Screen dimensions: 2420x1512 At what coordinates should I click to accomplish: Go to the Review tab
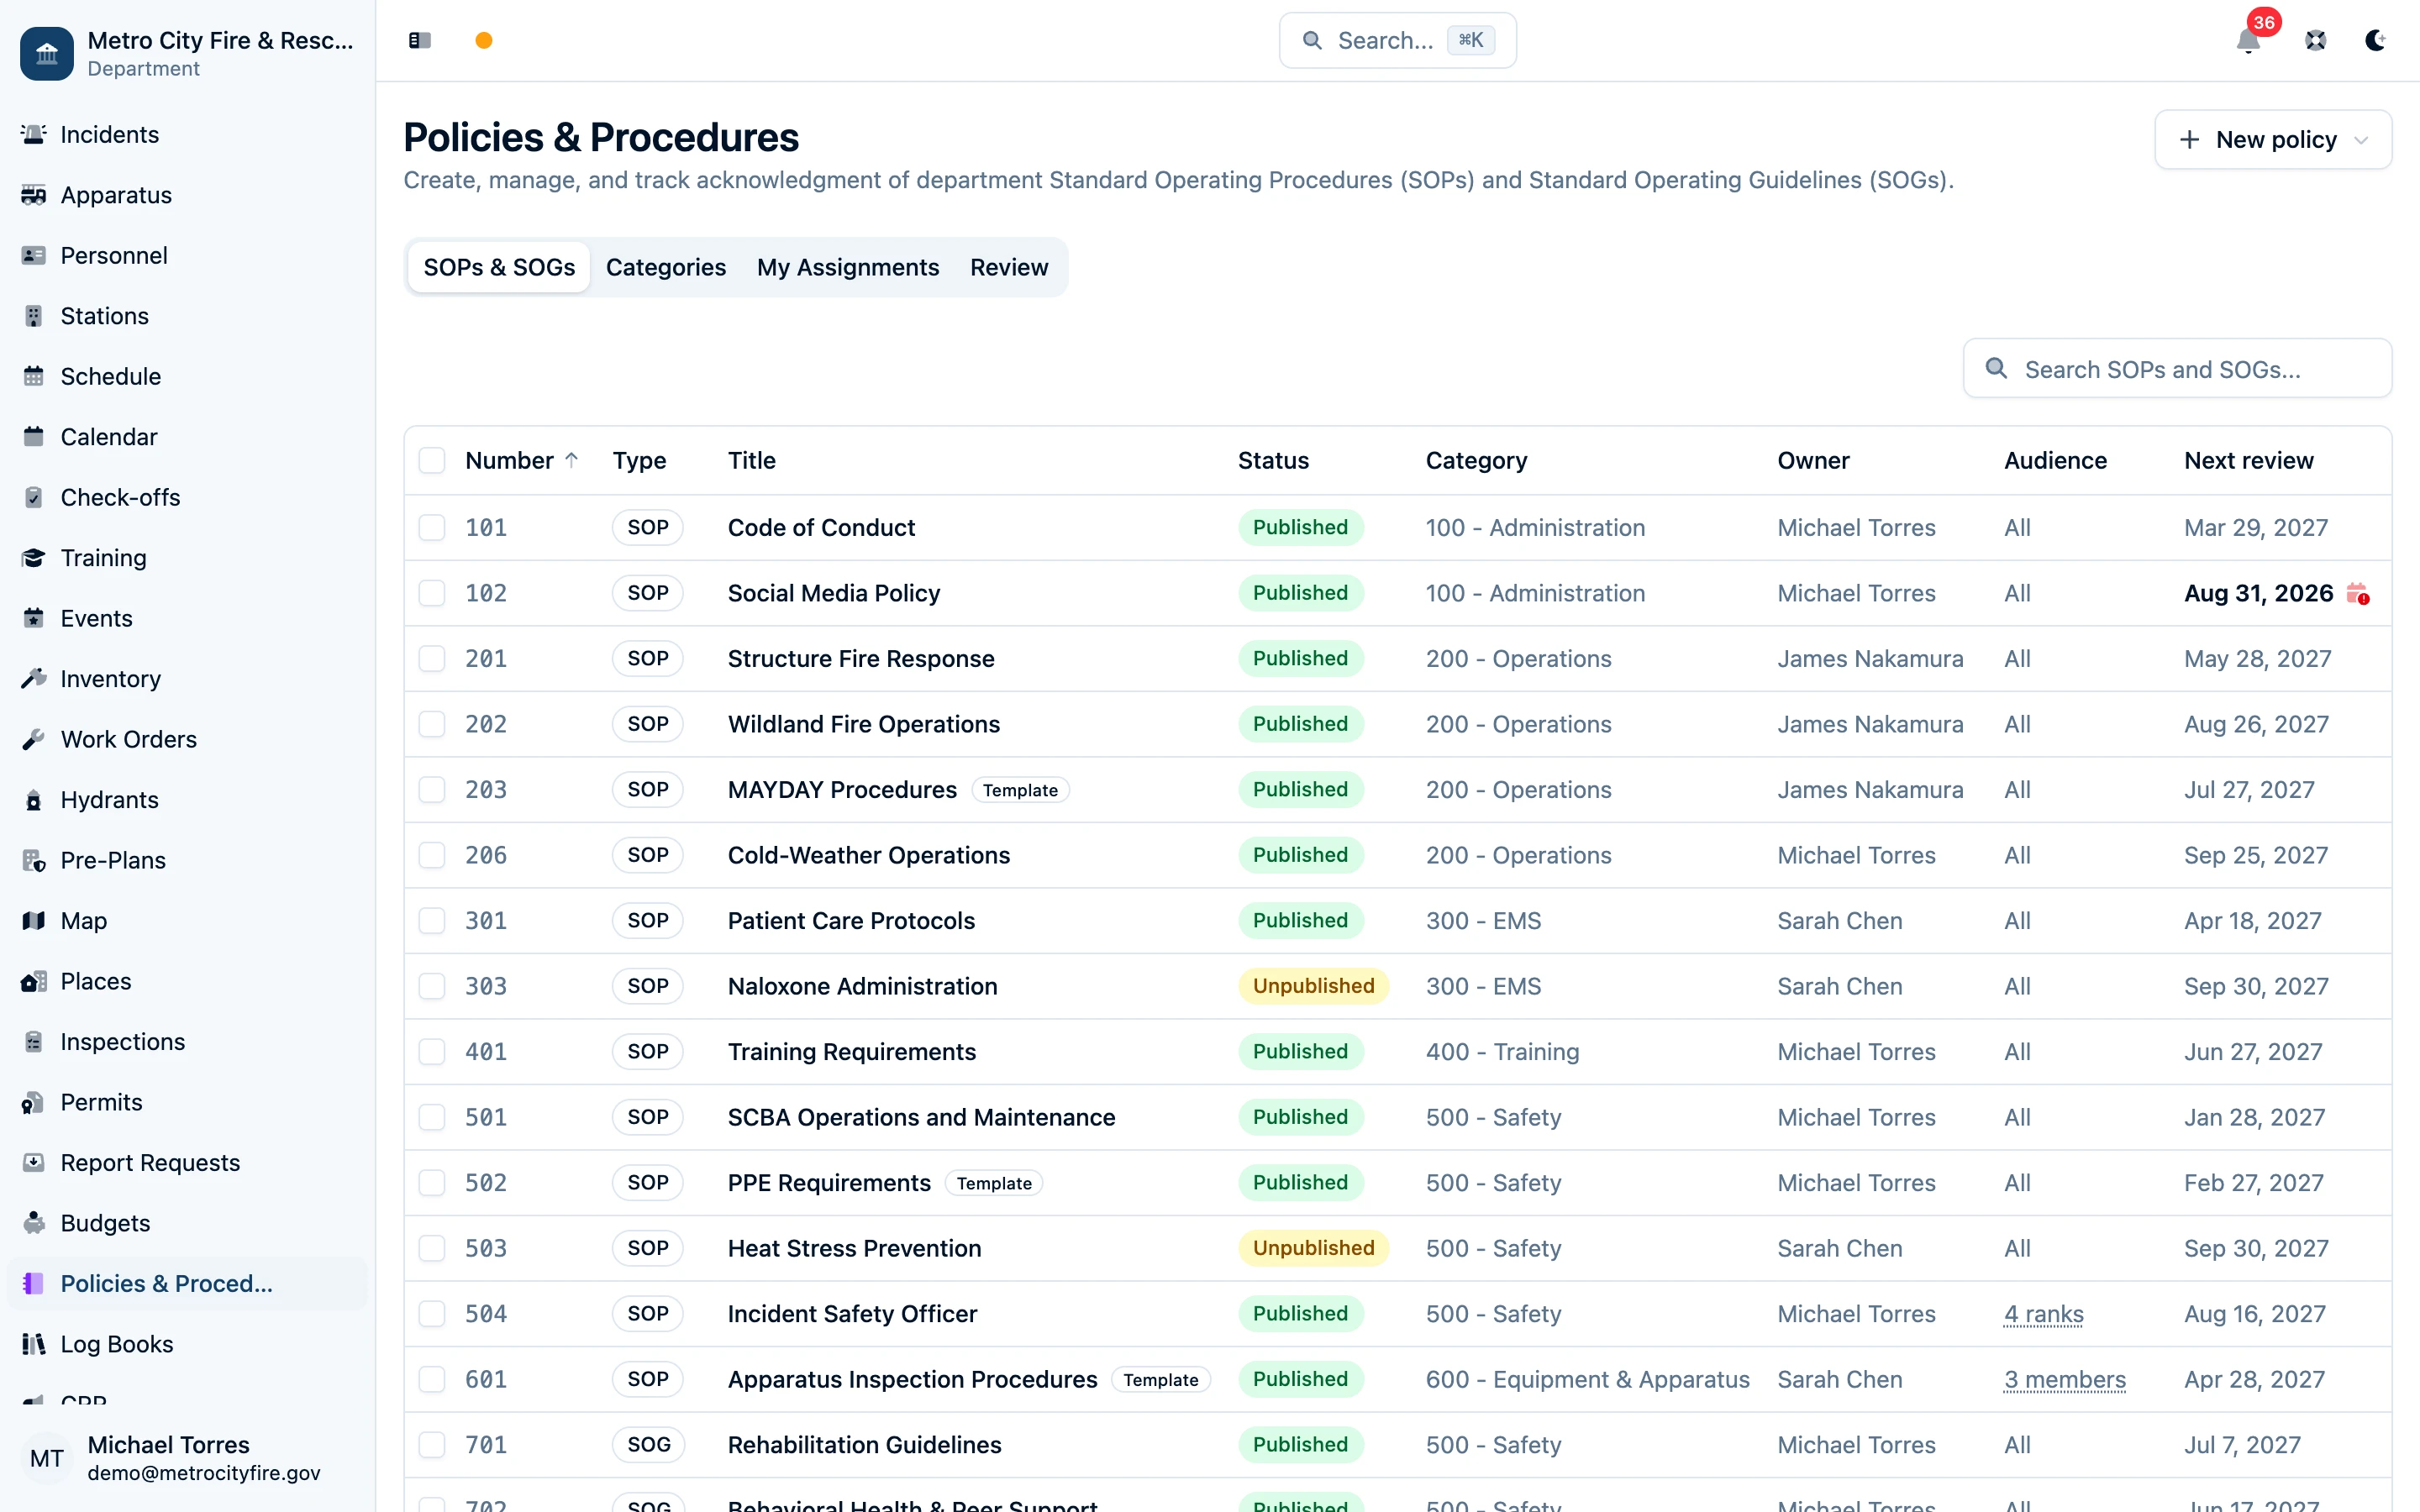1009,267
